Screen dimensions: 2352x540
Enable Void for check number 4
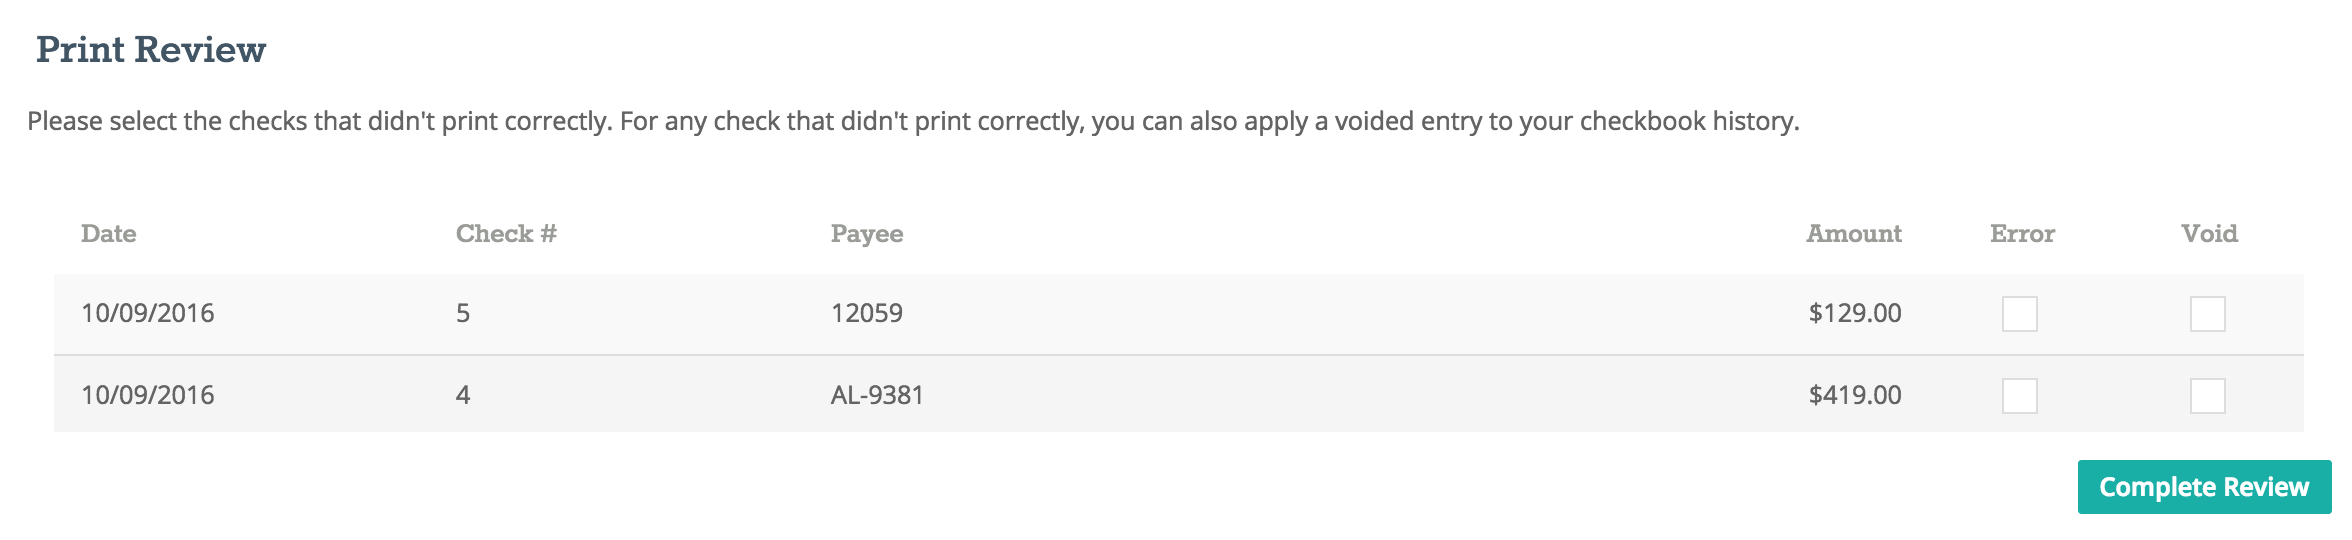(x=2207, y=396)
